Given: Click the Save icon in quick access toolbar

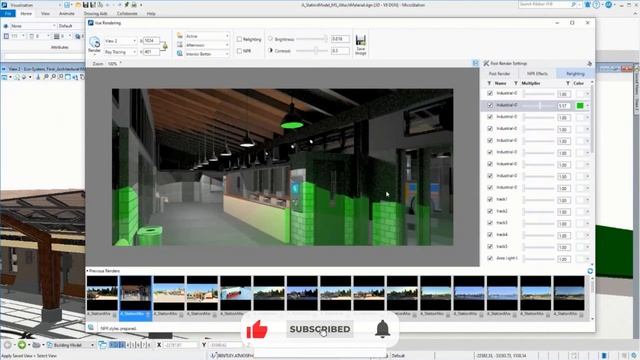Looking at the screenshot, I should point(85,5).
